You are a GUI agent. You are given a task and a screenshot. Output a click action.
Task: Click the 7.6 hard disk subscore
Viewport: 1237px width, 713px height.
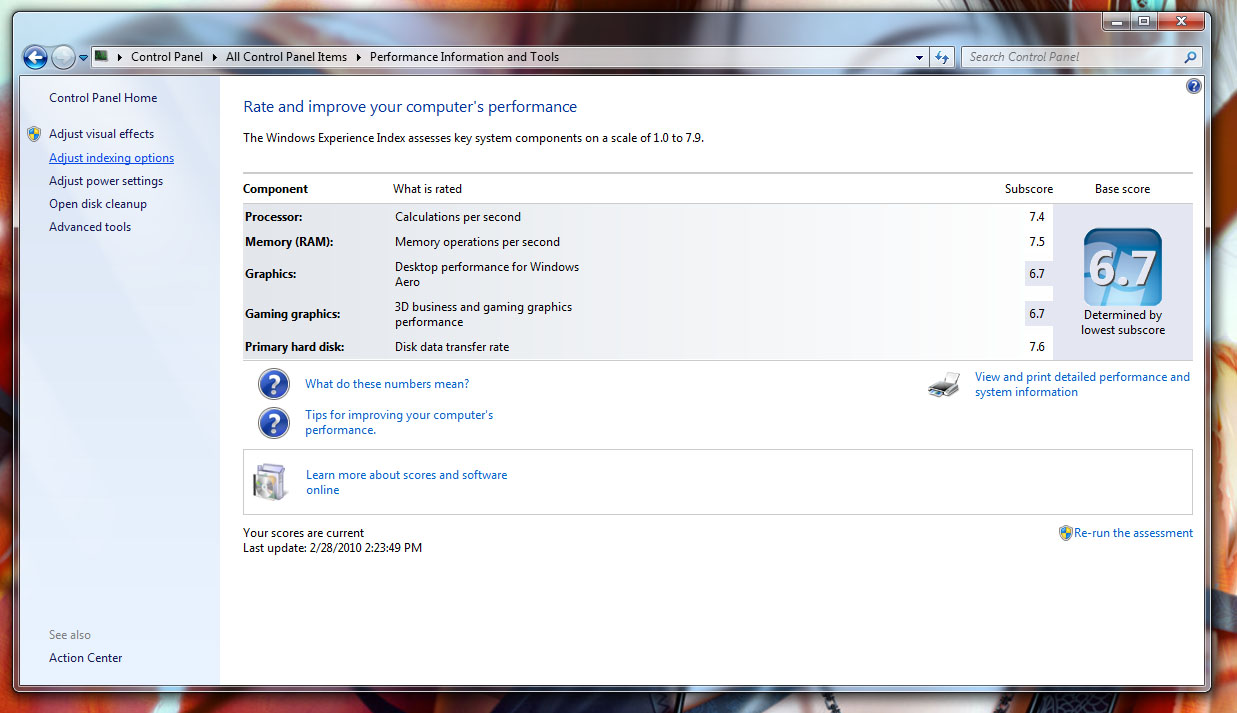(x=1036, y=347)
